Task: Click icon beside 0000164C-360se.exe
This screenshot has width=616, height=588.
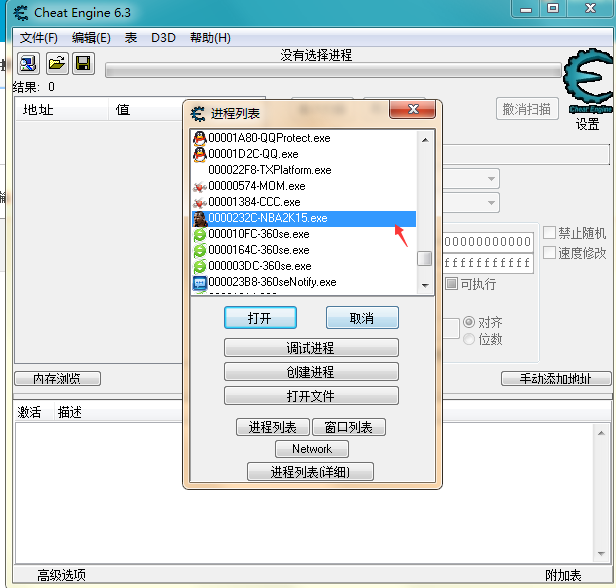Action: pos(200,251)
